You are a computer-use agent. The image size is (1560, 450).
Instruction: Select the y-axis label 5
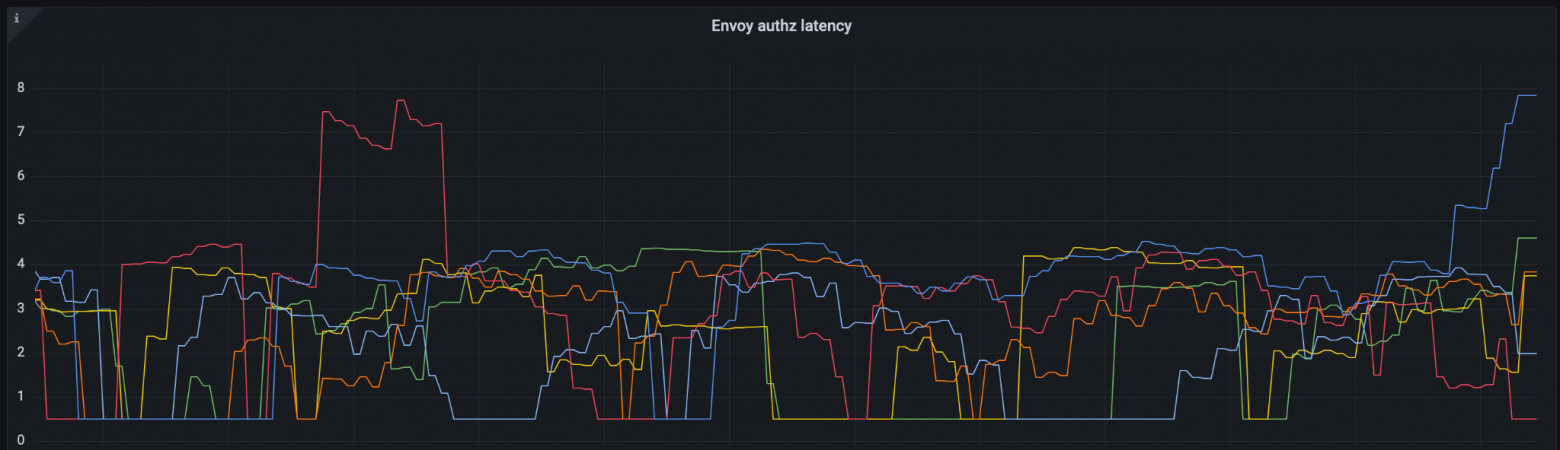[x=20, y=220]
